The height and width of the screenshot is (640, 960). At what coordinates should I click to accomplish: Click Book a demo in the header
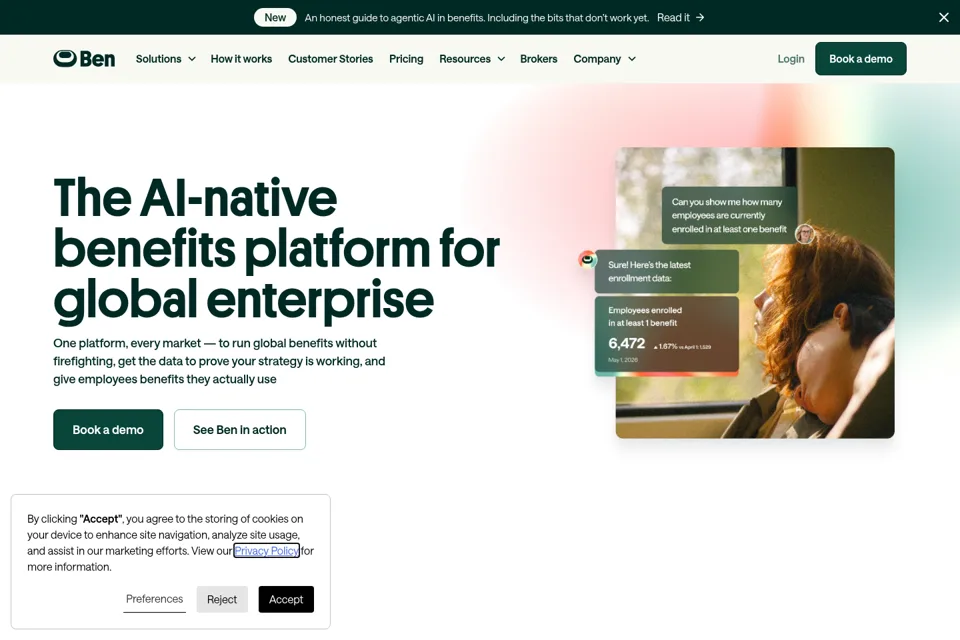860,59
